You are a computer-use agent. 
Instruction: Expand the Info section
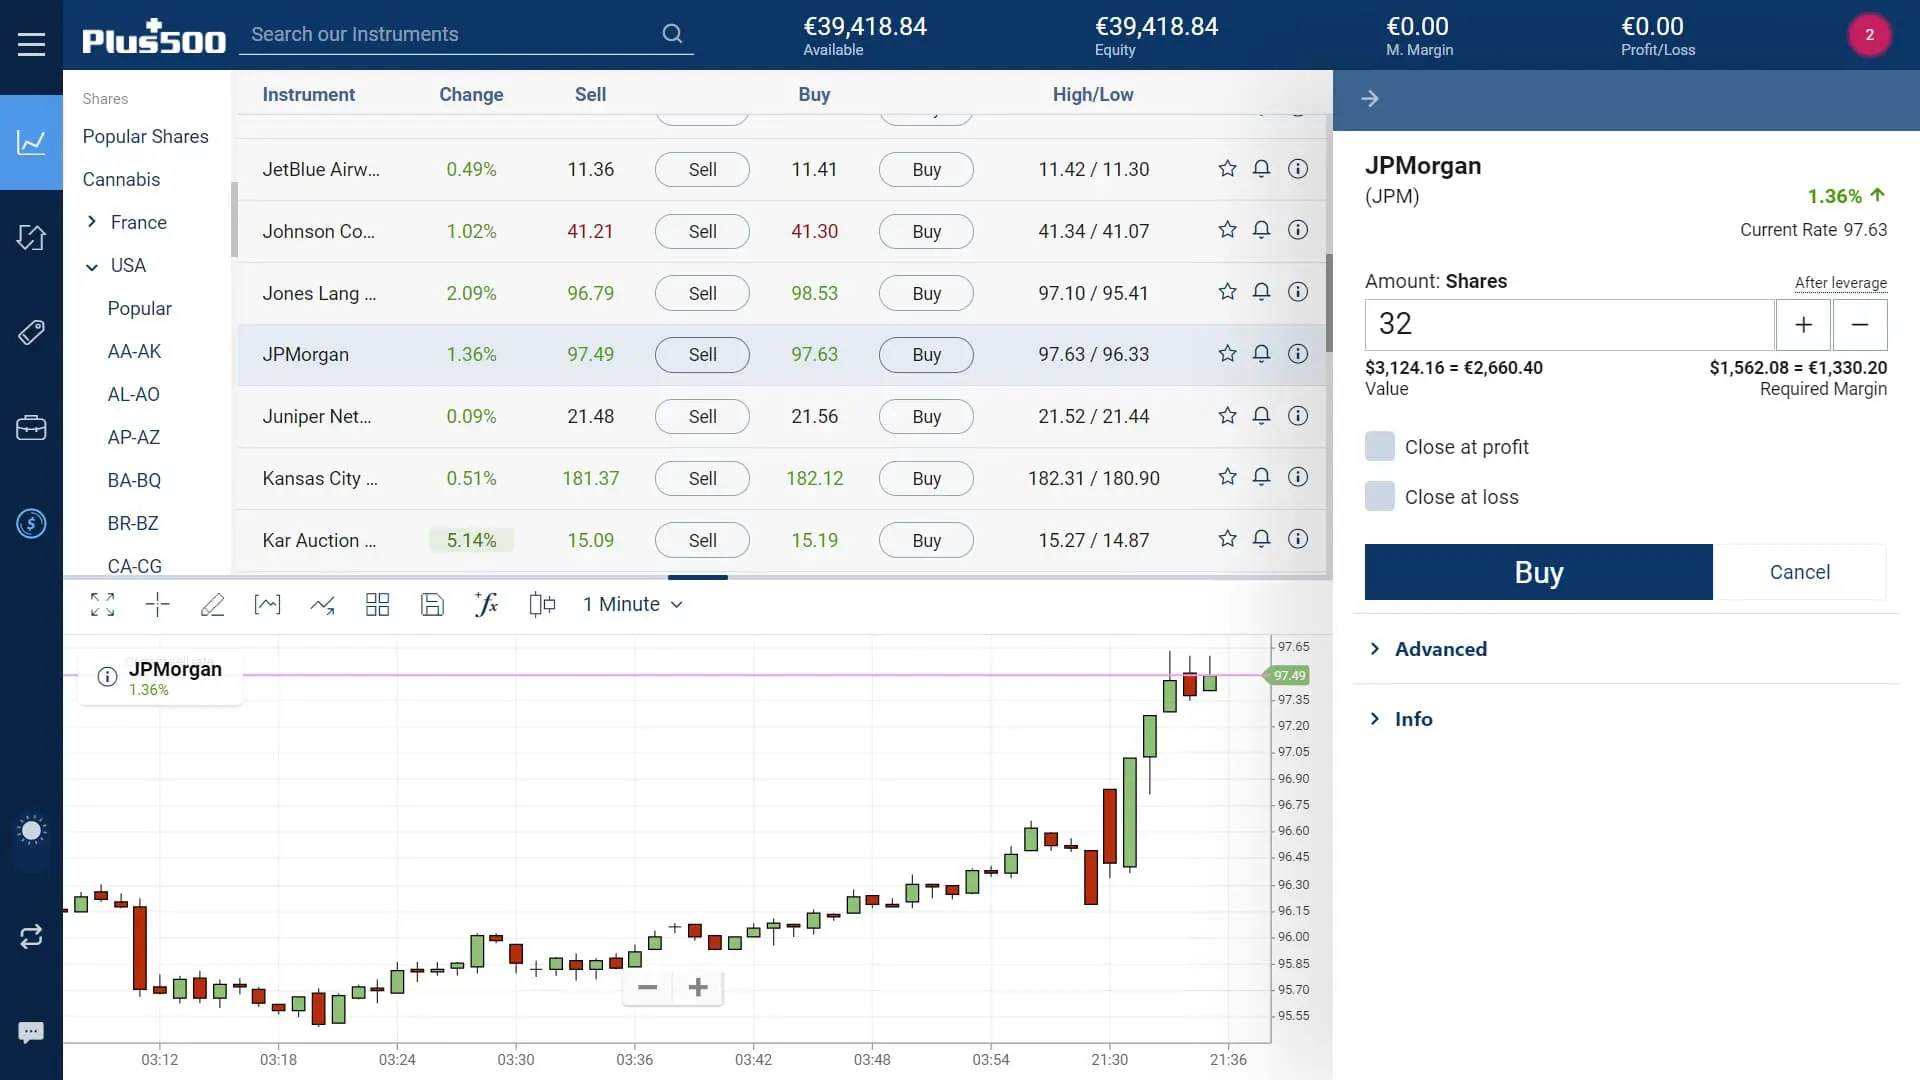1400,719
